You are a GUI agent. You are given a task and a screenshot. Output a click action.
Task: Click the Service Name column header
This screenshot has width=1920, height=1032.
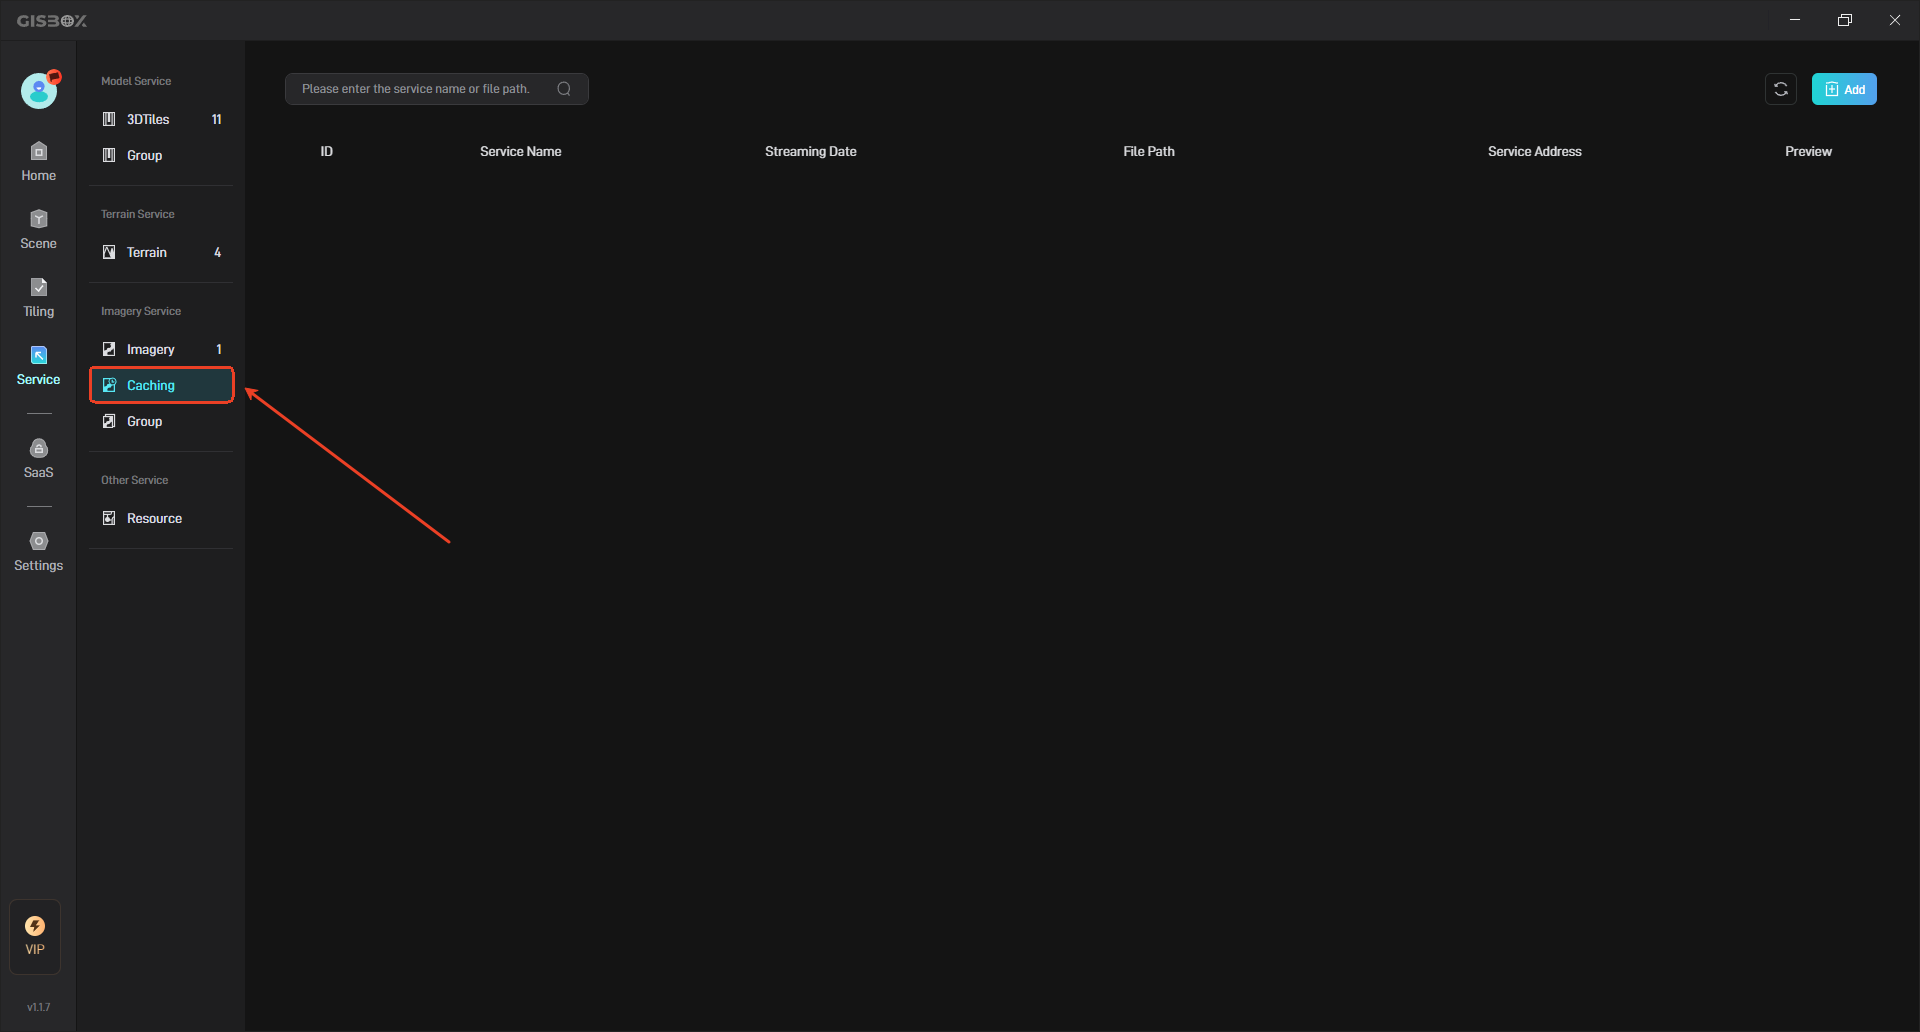point(520,151)
